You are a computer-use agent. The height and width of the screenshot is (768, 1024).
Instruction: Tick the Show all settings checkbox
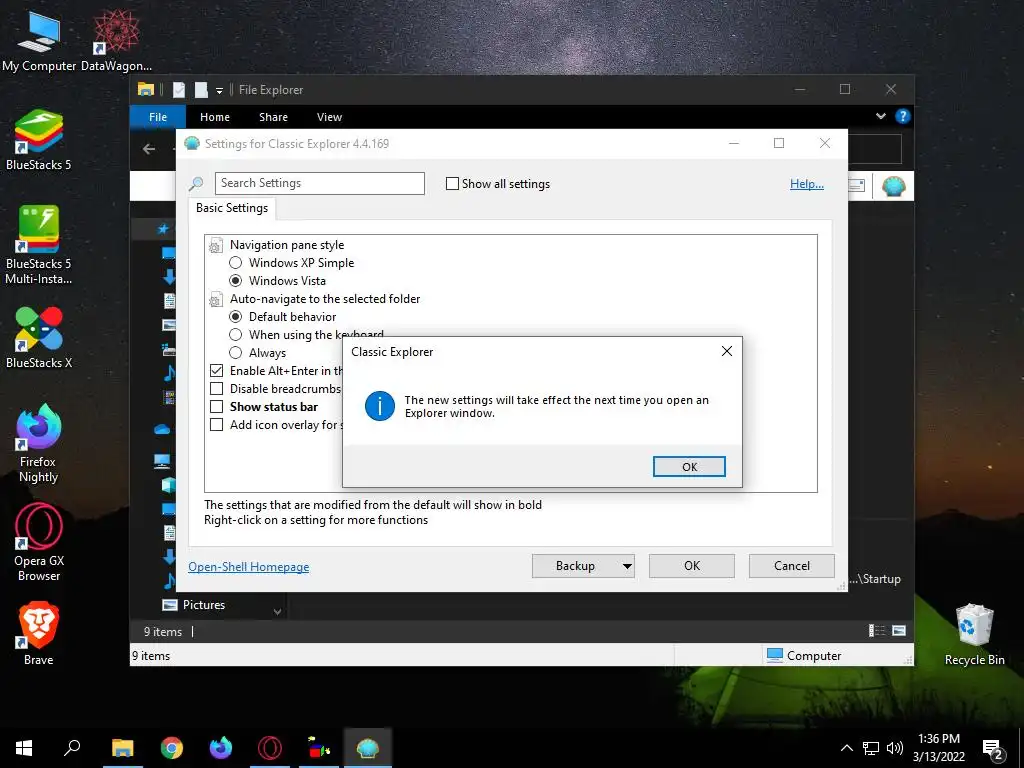(x=452, y=184)
